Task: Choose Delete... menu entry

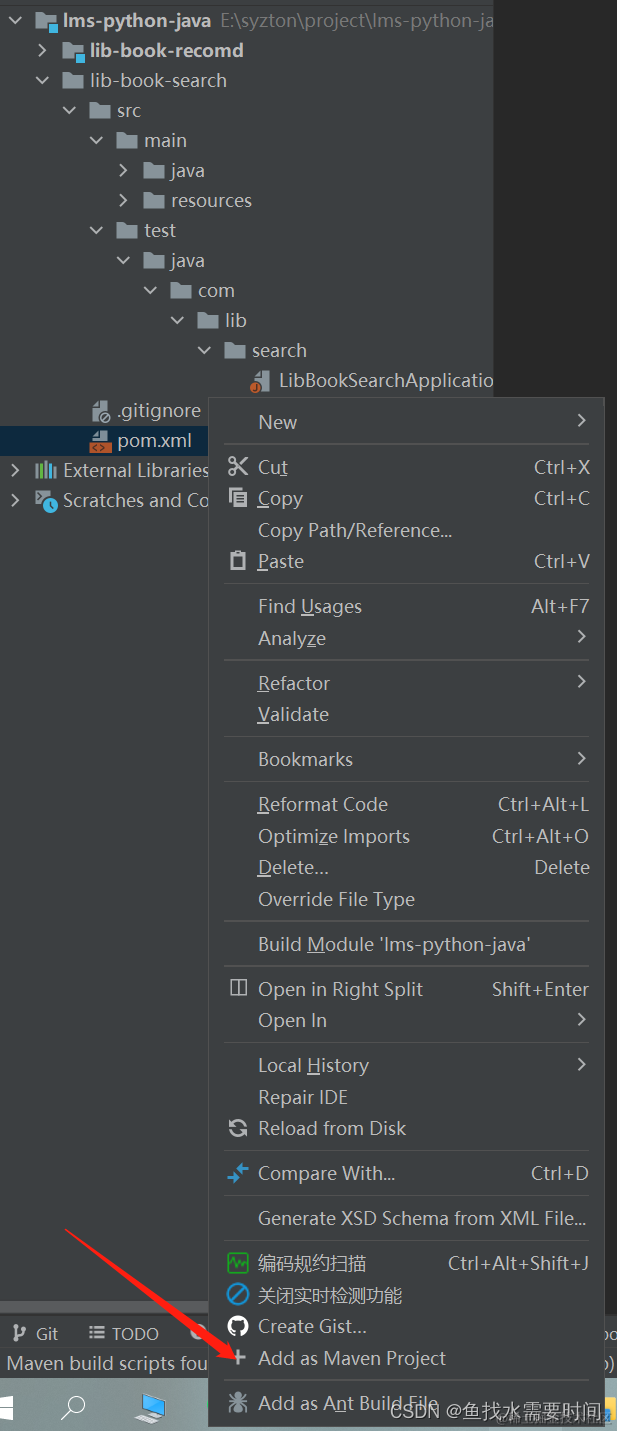Action: pos(293,867)
